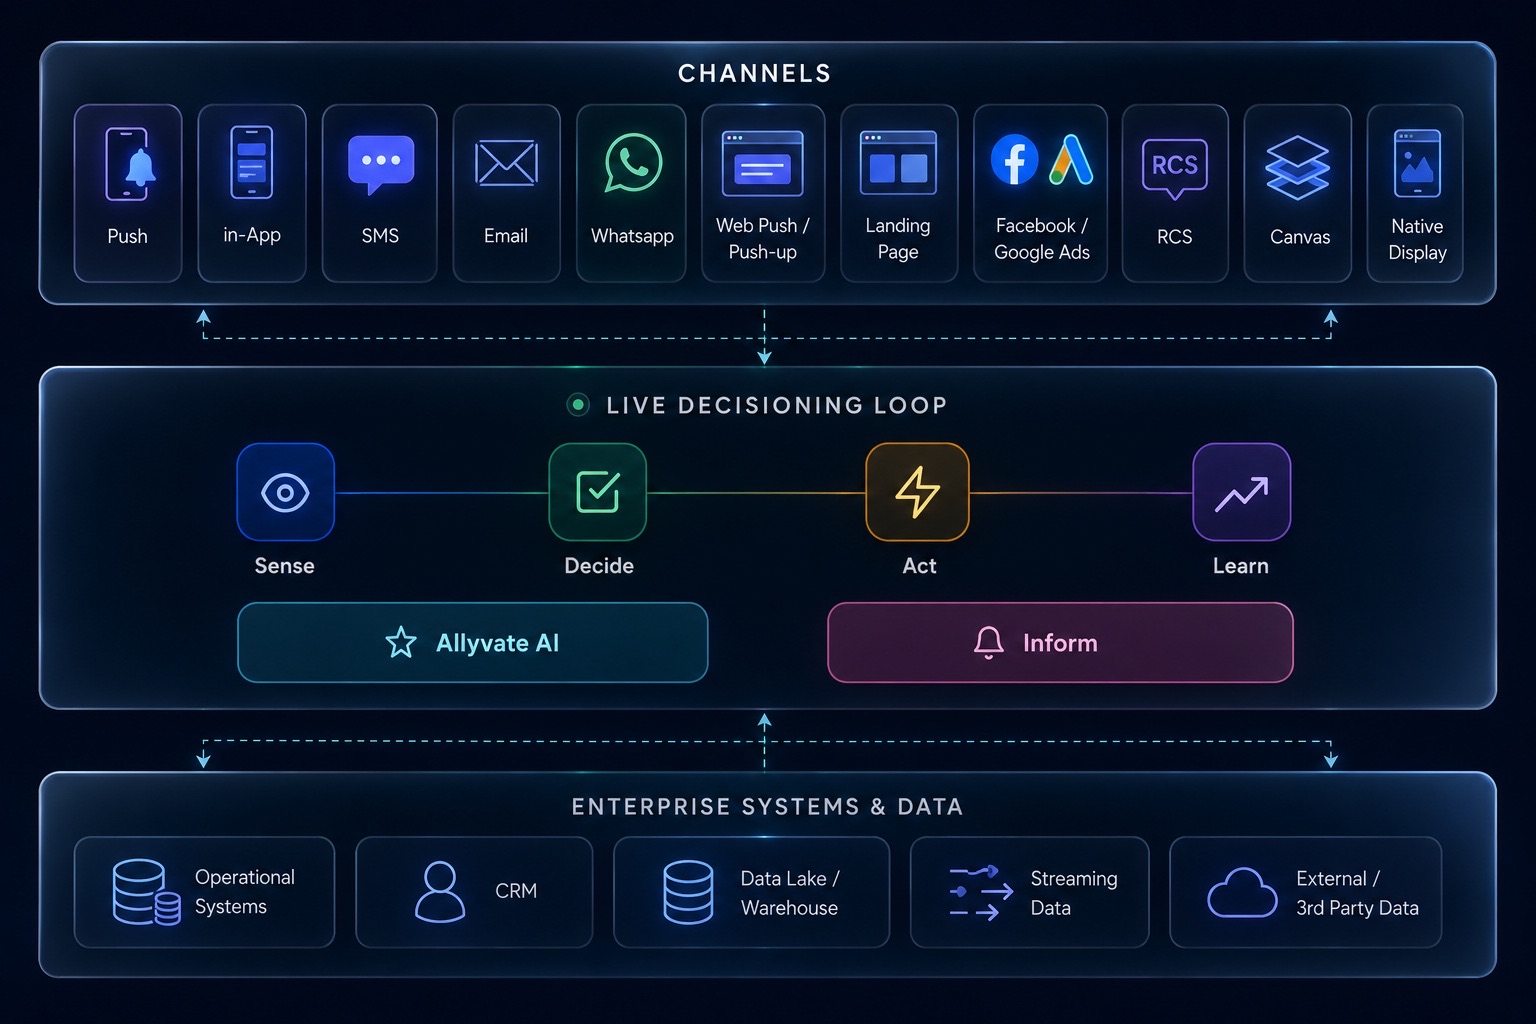Click the Learn label
This screenshot has width=1536, height=1024.
tap(1241, 566)
